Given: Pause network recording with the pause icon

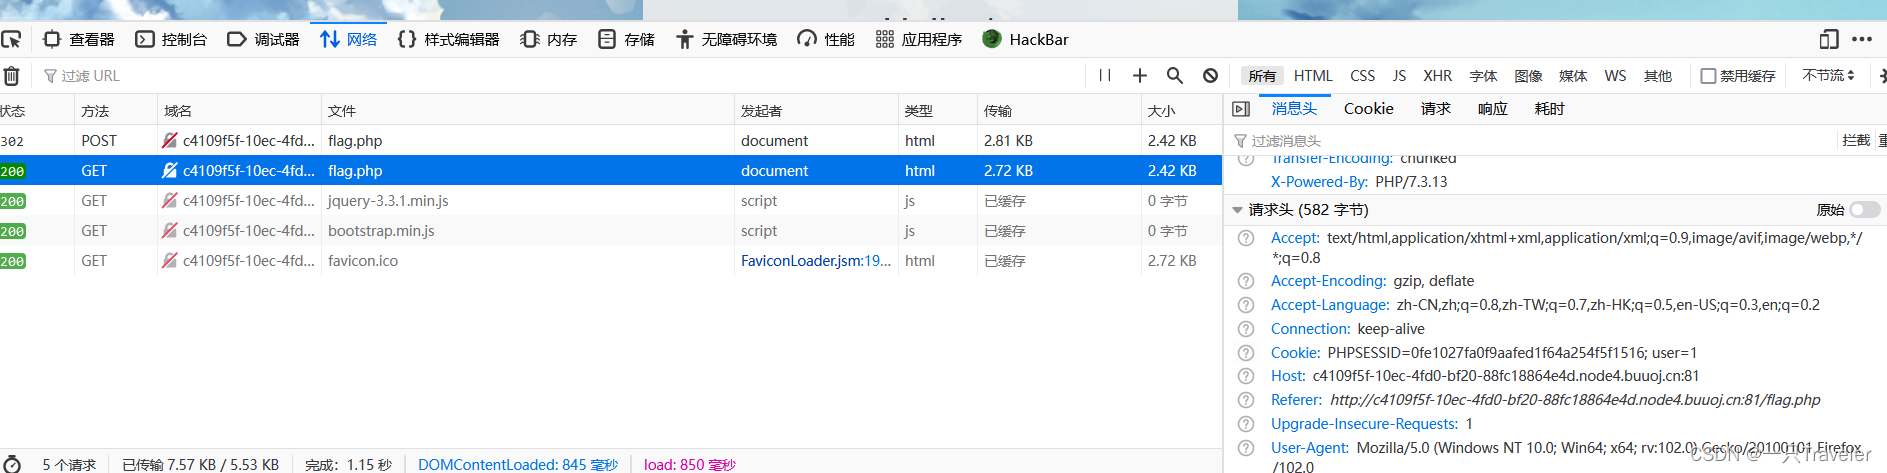Looking at the screenshot, I should pyautogui.click(x=1105, y=75).
